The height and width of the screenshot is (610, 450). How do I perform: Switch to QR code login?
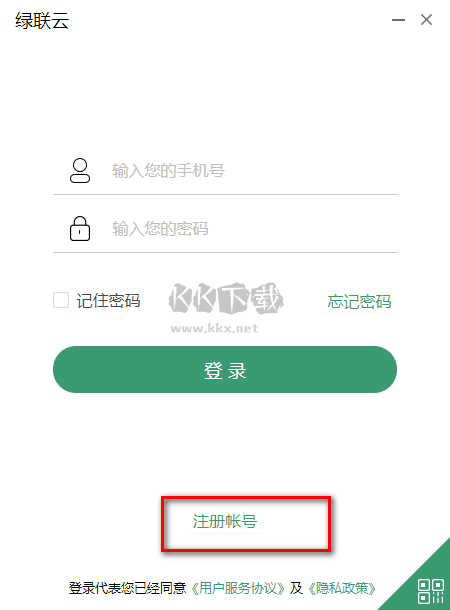[x=431, y=591]
